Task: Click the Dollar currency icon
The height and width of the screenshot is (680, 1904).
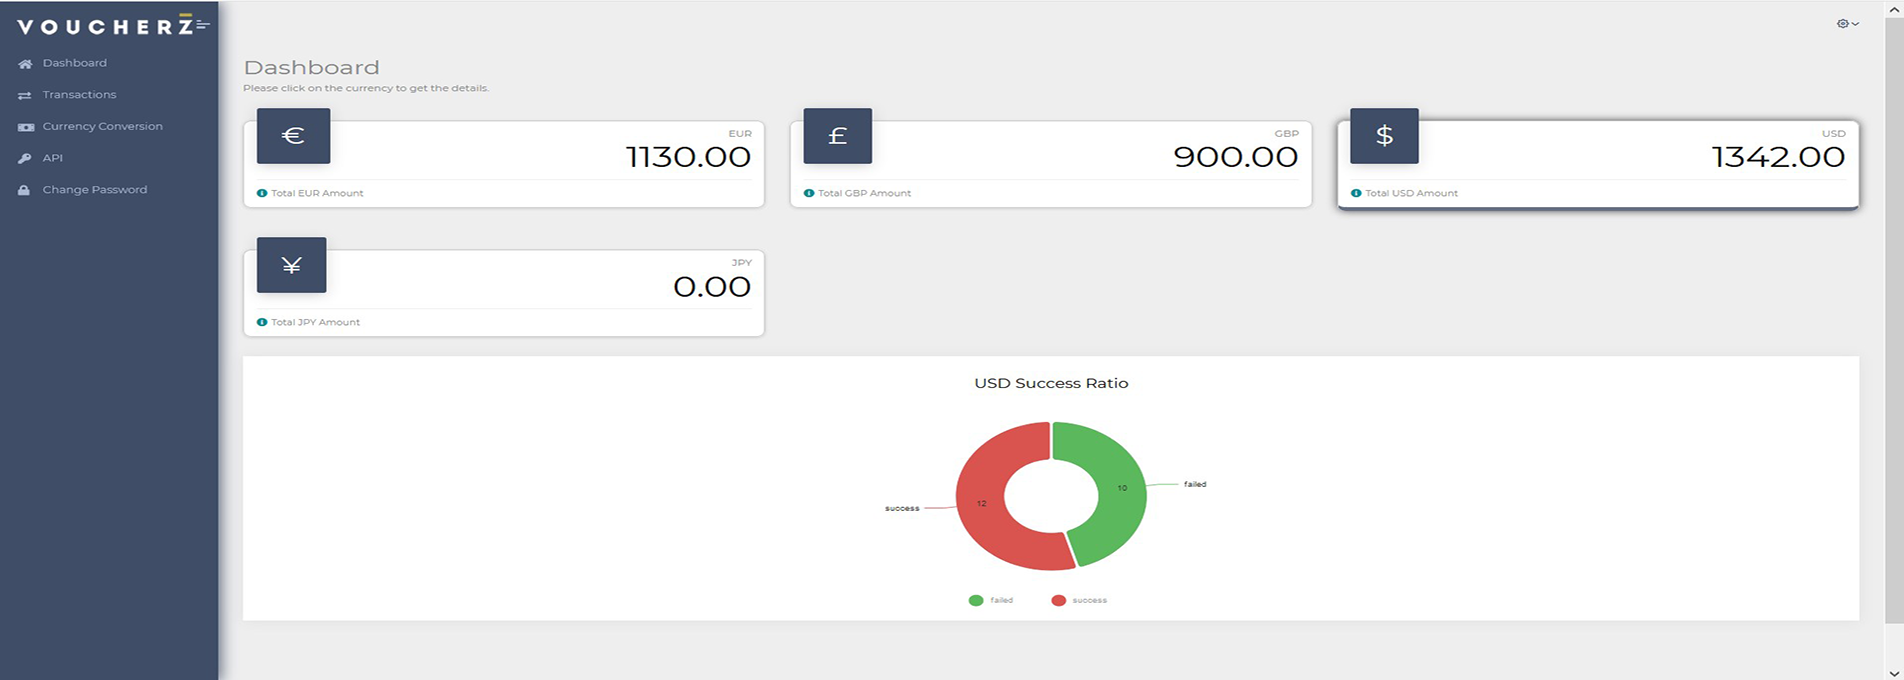Action: [1384, 136]
